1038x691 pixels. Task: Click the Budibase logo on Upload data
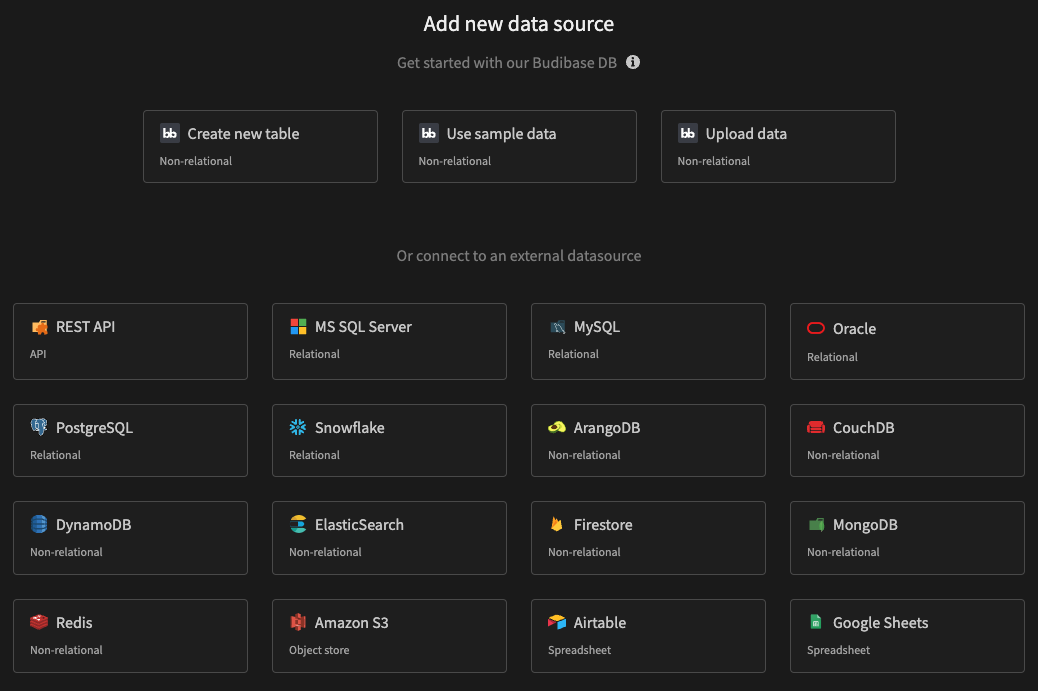tap(688, 133)
